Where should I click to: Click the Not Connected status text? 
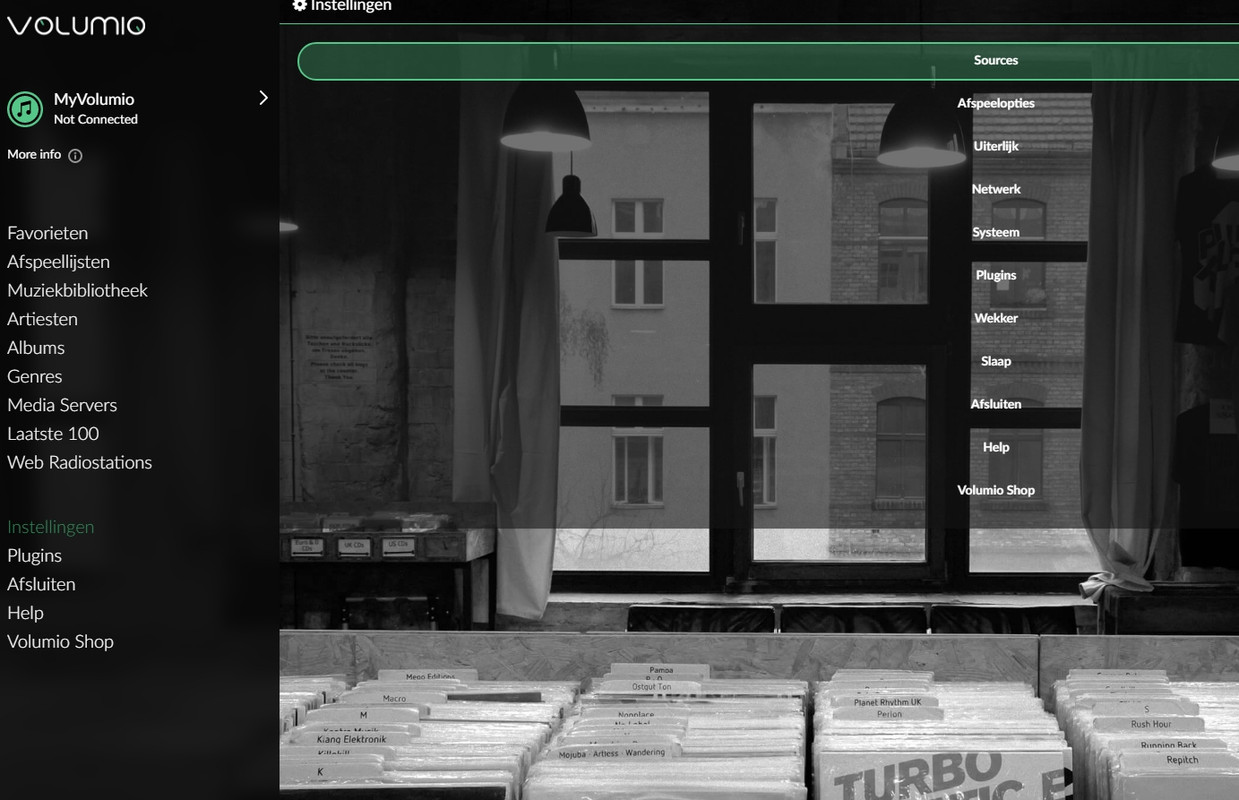click(96, 120)
